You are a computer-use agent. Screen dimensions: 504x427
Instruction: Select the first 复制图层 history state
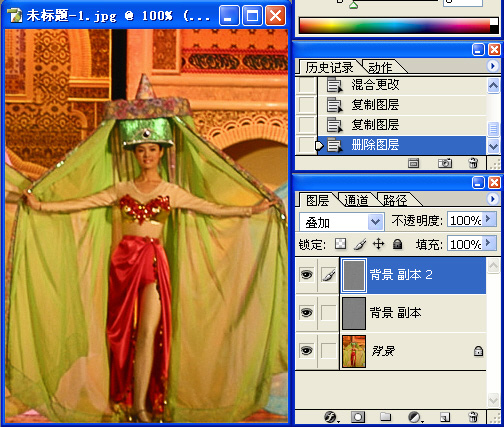[x=402, y=105]
